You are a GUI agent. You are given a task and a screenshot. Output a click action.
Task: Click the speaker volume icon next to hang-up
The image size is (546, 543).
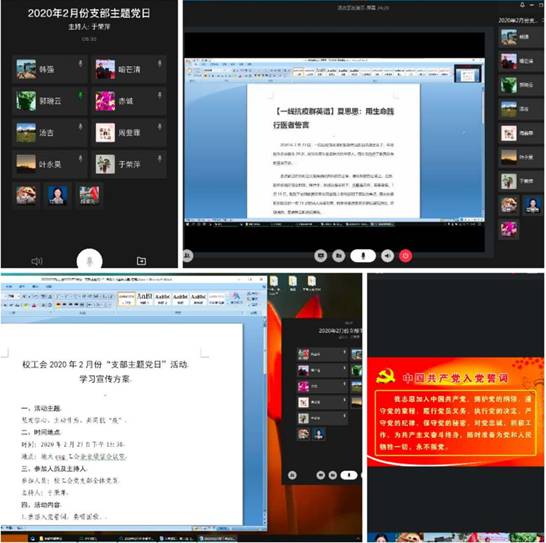(388, 256)
